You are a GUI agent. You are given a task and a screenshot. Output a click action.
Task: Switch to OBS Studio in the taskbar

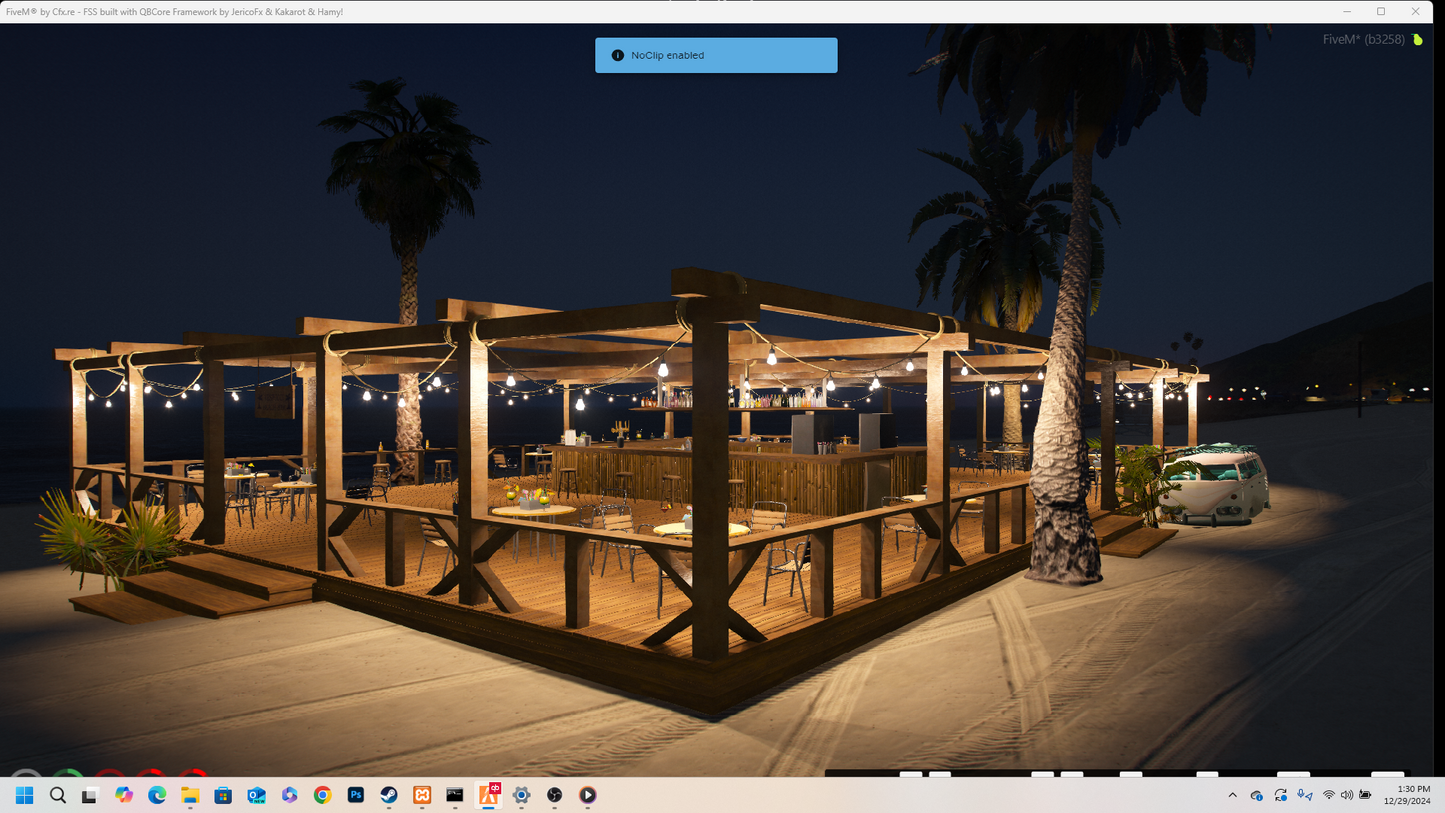[554, 795]
